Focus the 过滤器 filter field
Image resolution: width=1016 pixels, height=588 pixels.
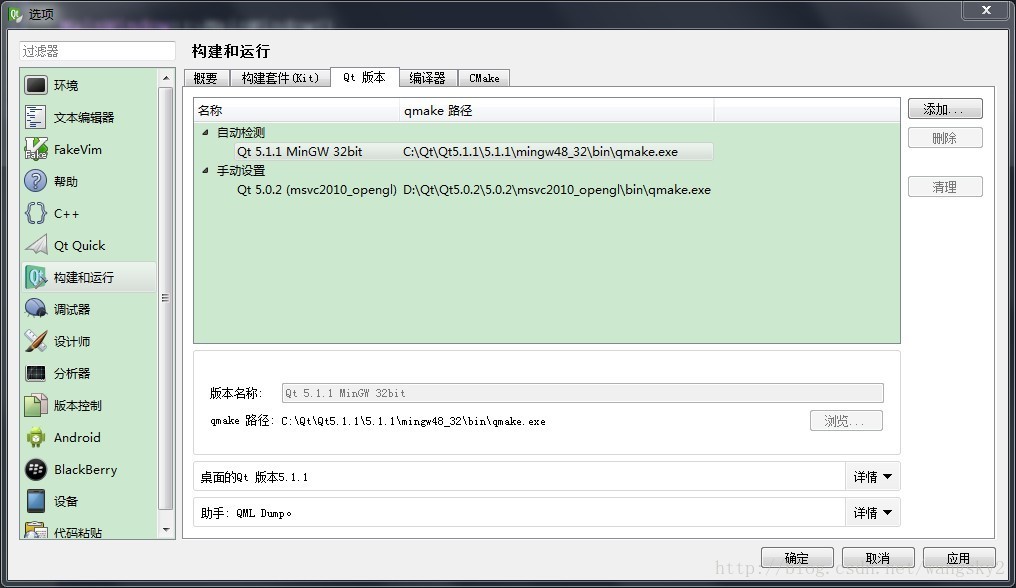point(97,51)
